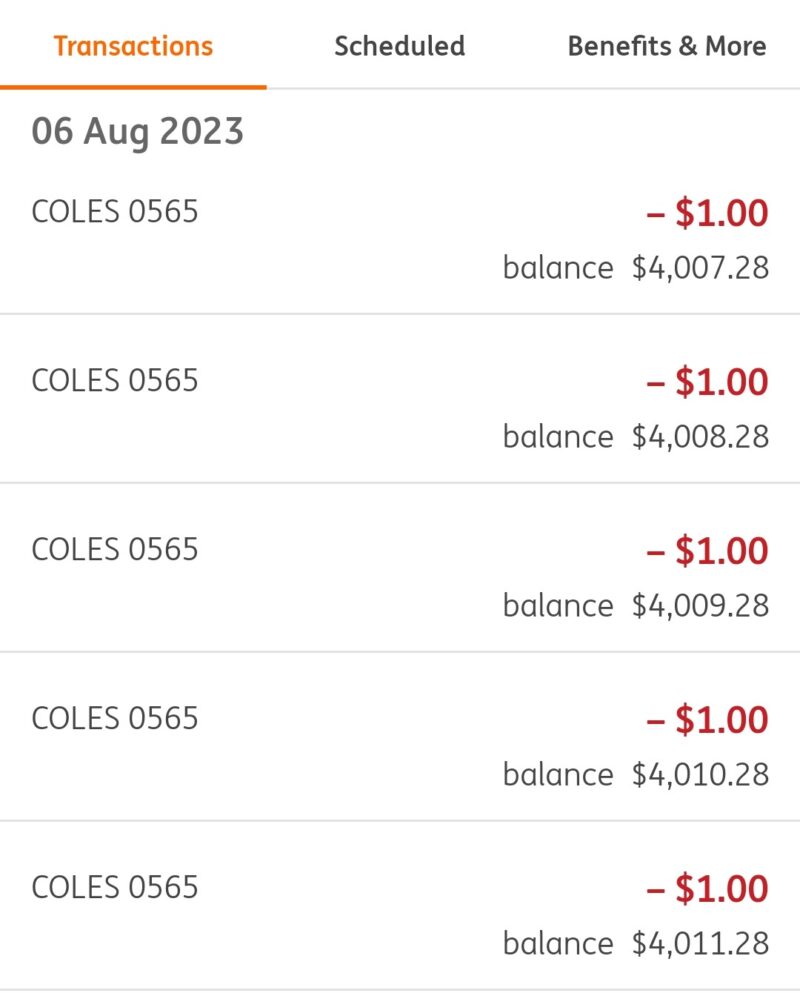Open COLES 0565 transaction with balance $4,007.28
The width and height of the screenshot is (800, 993).
tap(400, 239)
